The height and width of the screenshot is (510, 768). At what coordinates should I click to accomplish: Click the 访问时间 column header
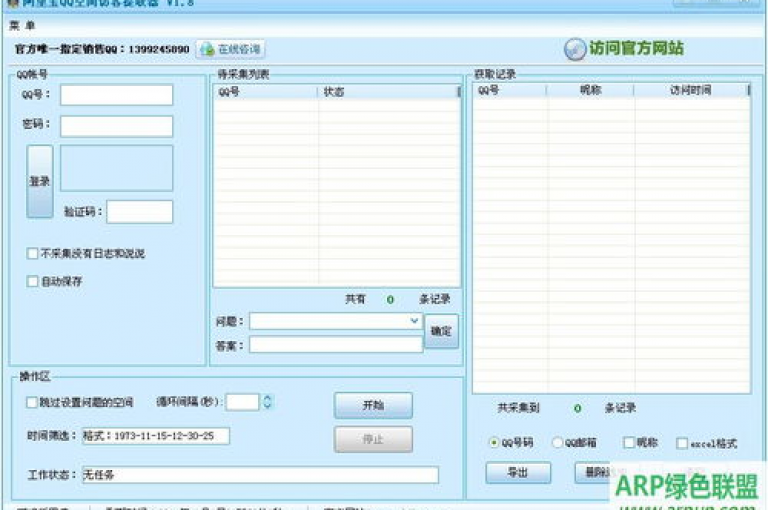click(x=691, y=90)
